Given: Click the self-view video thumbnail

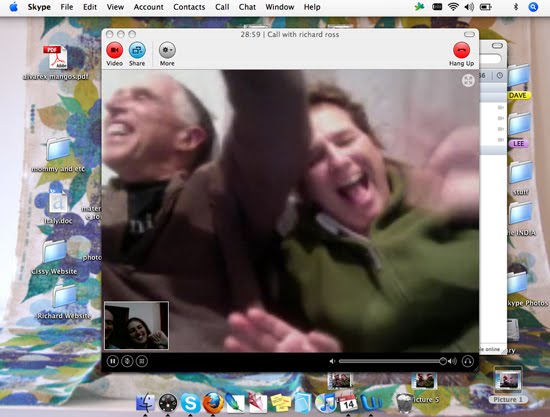Looking at the screenshot, I should click(136, 325).
